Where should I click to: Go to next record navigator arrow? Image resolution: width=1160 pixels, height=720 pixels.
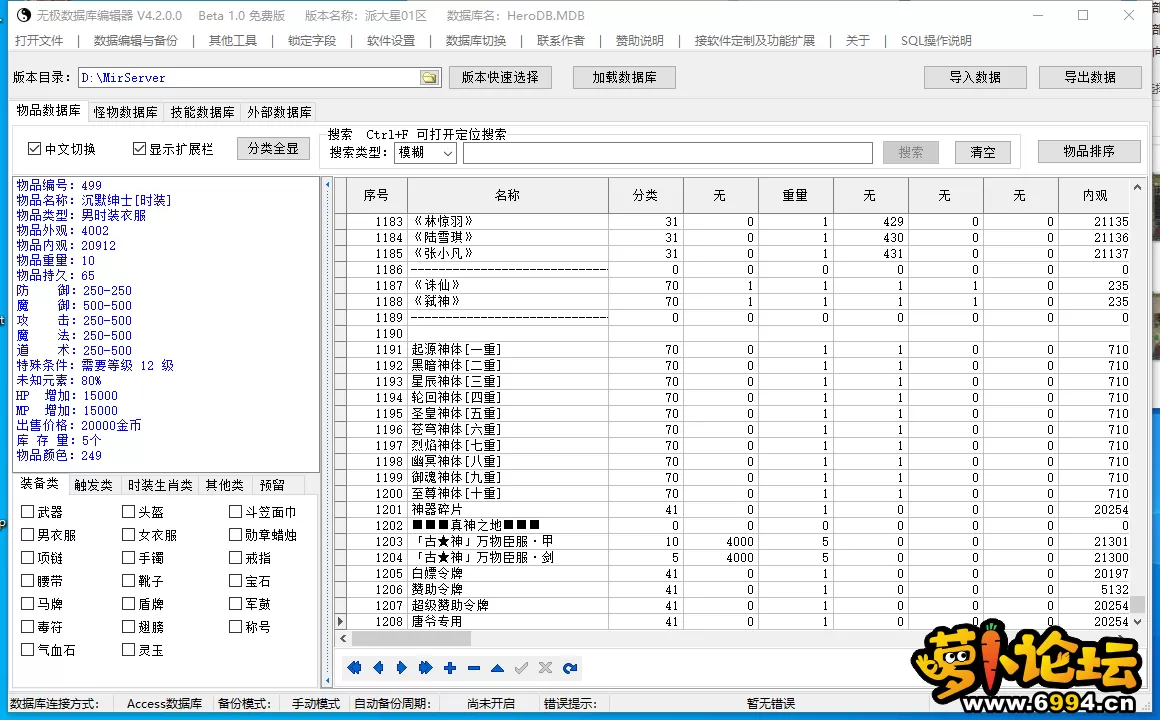click(402, 668)
